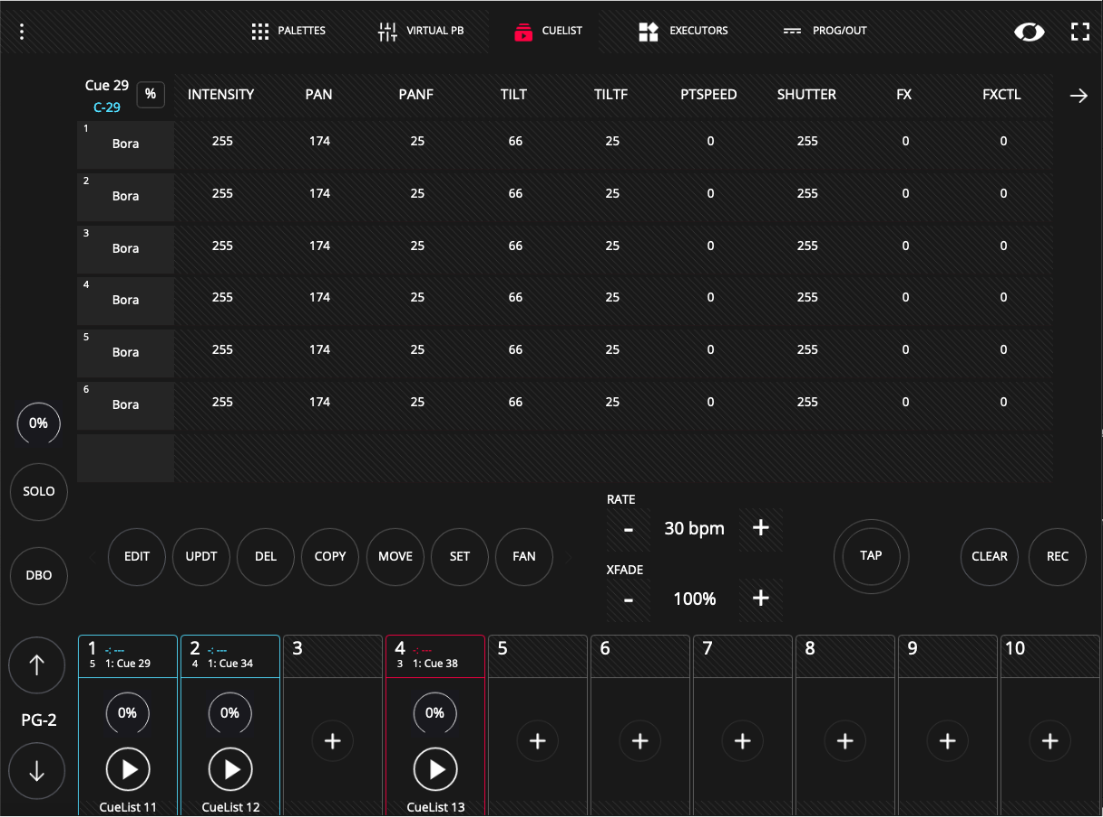Open the three-dot options menu
This screenshot has height=817, width=1103.
(22, 32)
